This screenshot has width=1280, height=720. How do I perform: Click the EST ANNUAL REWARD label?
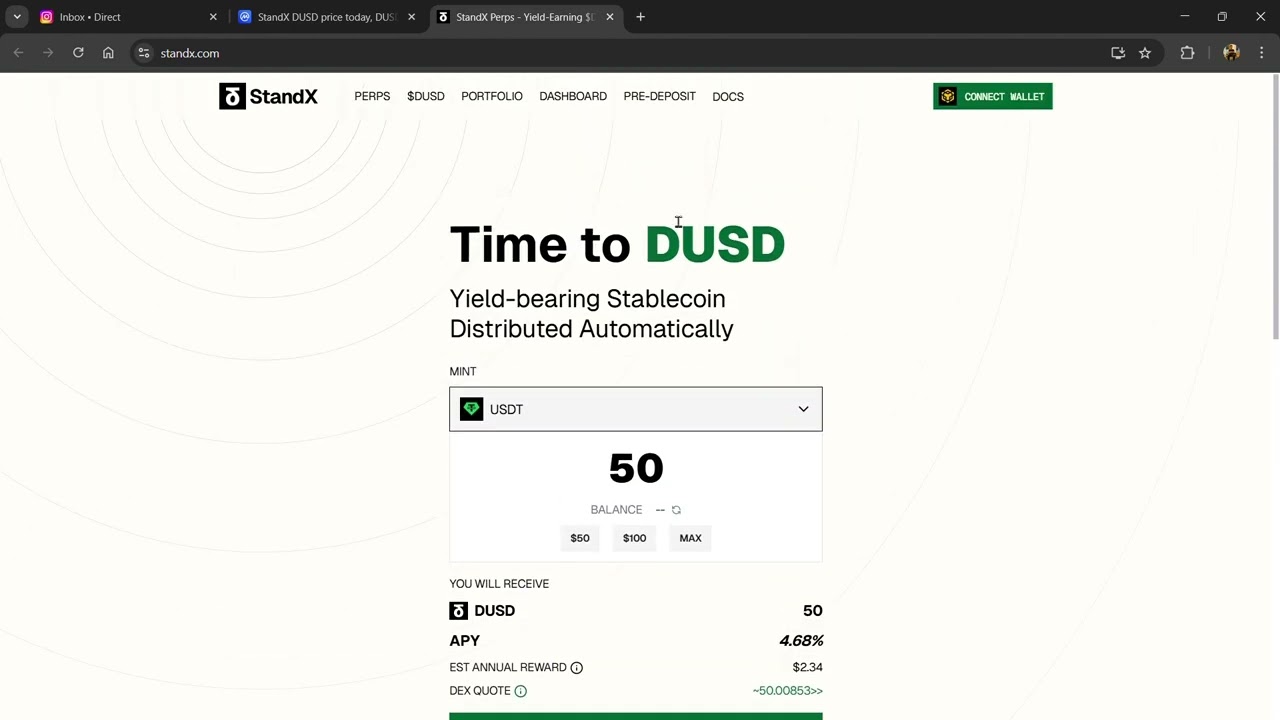pyautogui.click(x=508, y=667)
